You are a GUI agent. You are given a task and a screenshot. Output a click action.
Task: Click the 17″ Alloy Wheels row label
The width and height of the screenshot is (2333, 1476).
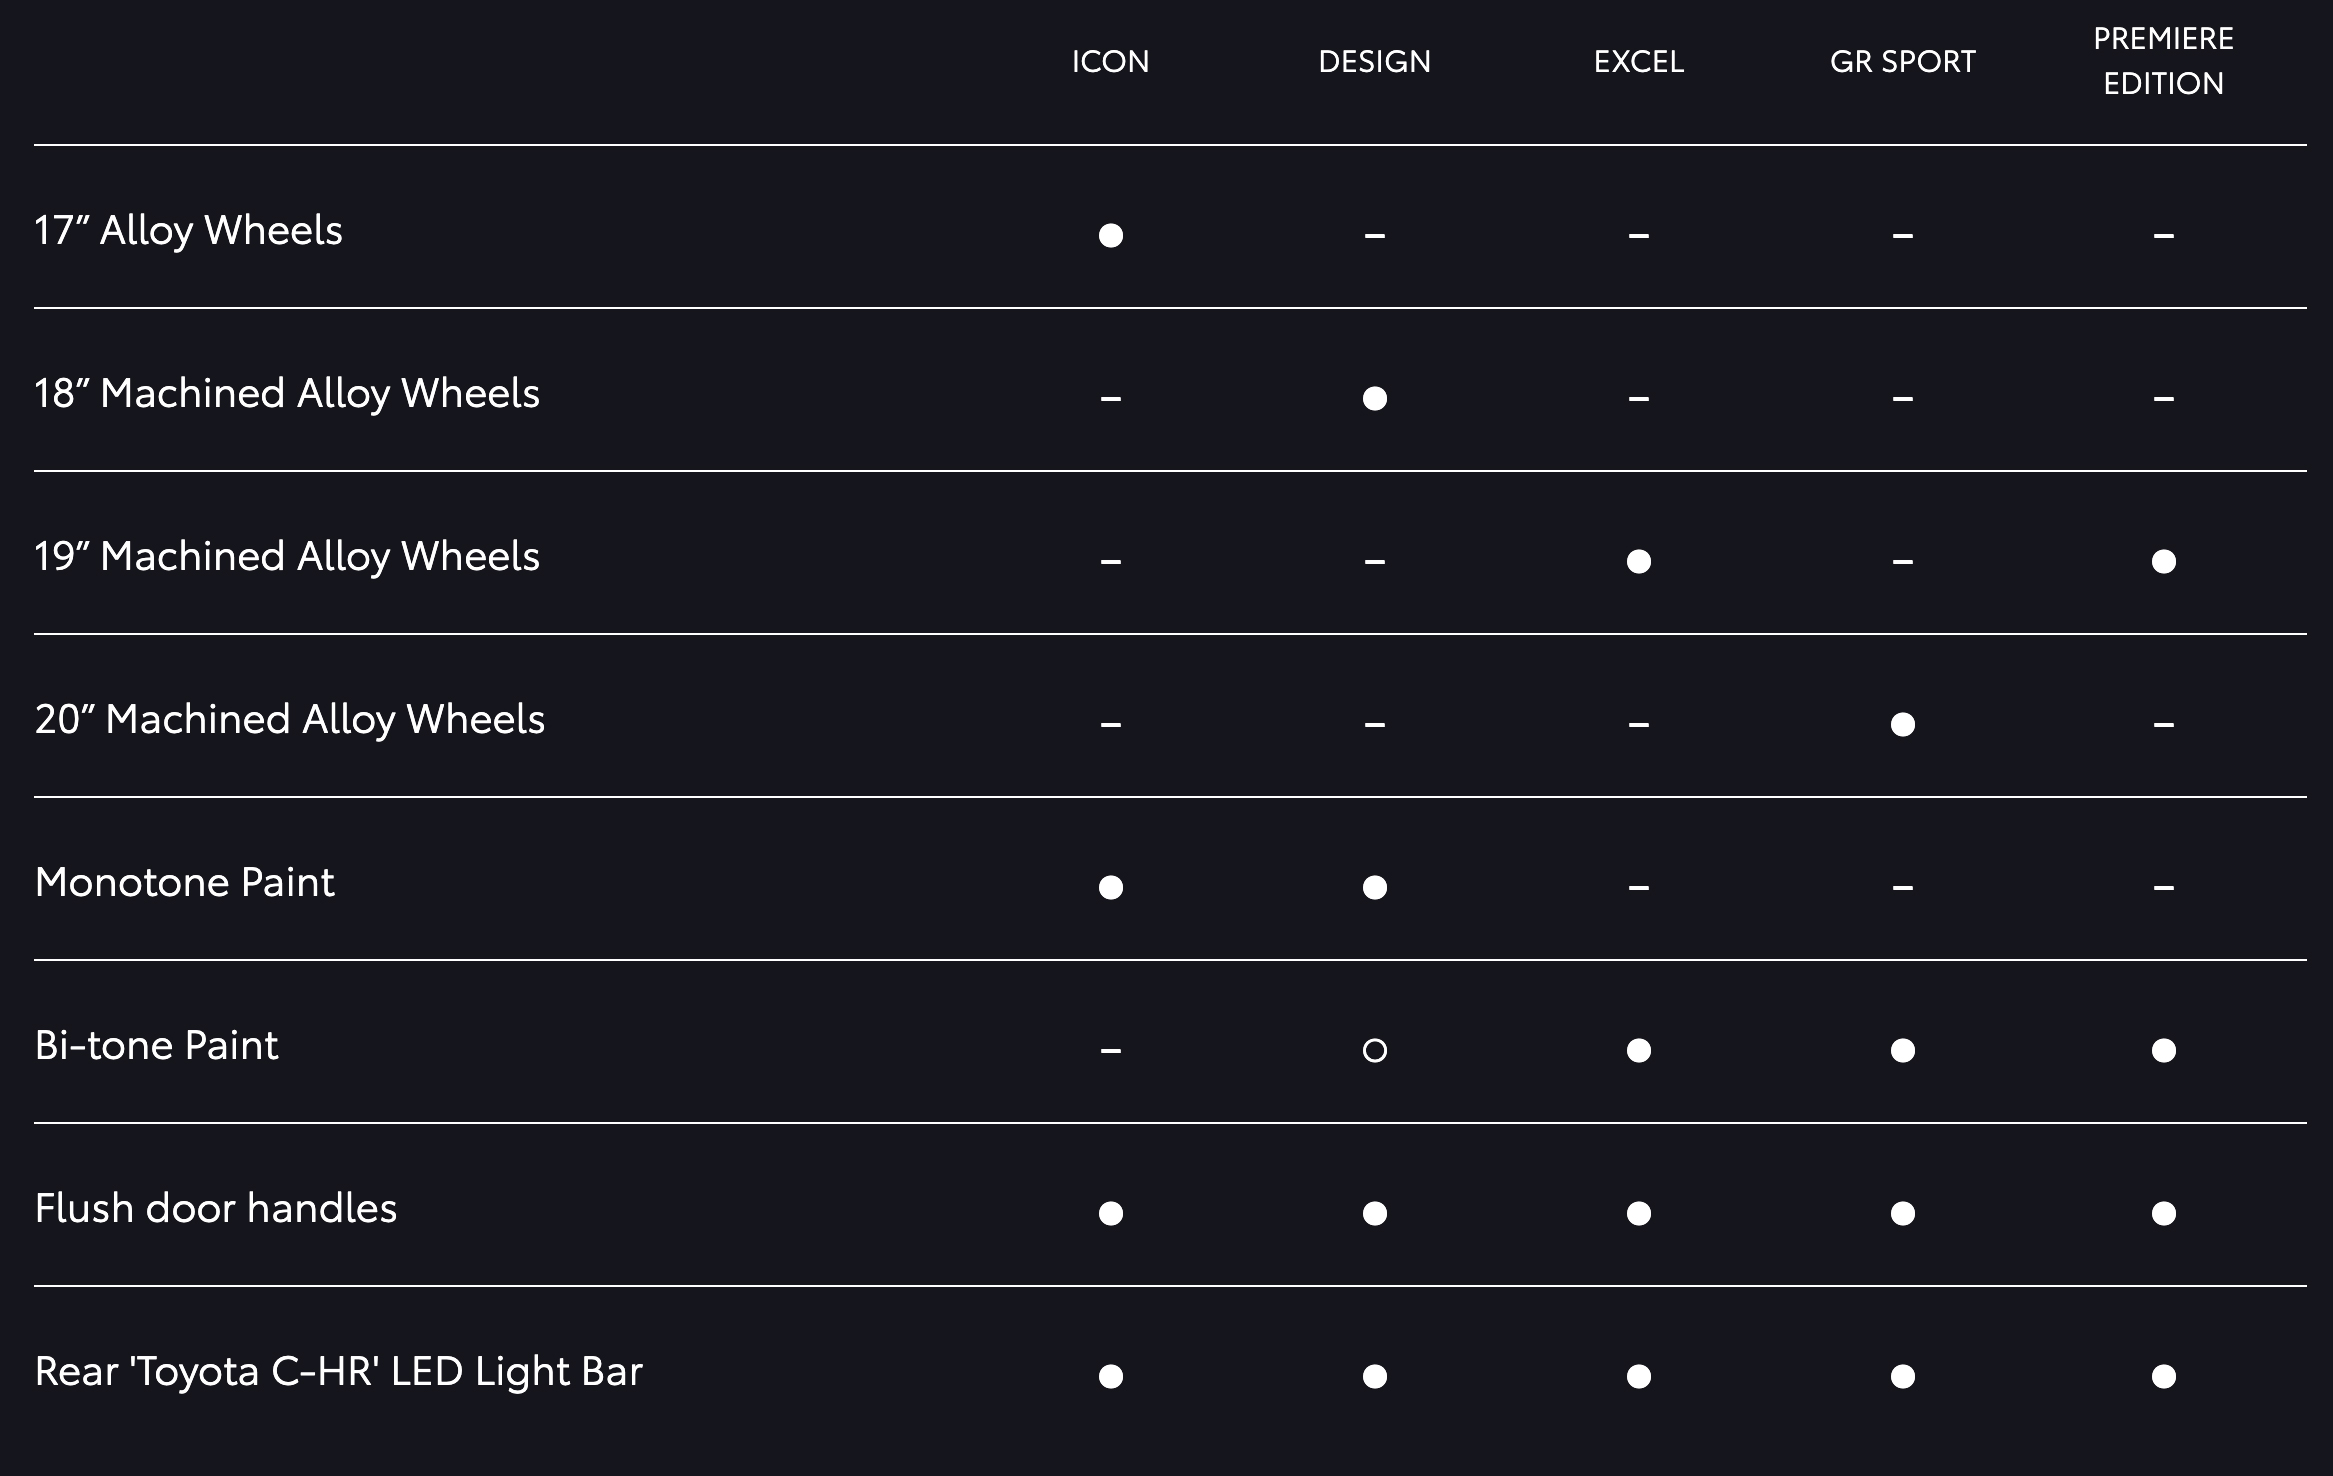click(x=188, y=231)
